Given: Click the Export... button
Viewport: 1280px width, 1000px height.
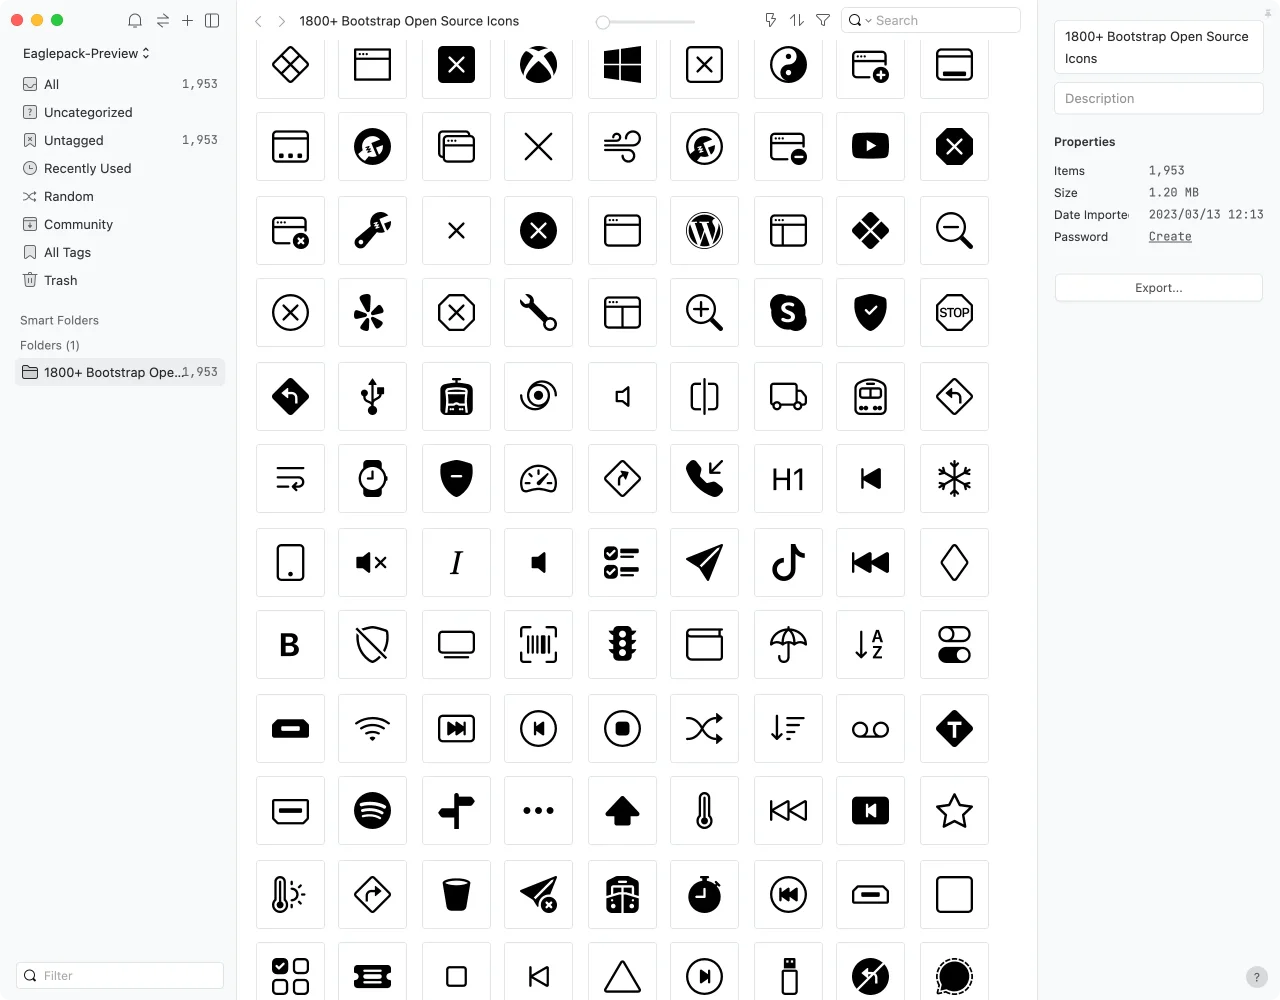Looking at the screenshot, I should pyautogui.click(x=1158, y=288).
